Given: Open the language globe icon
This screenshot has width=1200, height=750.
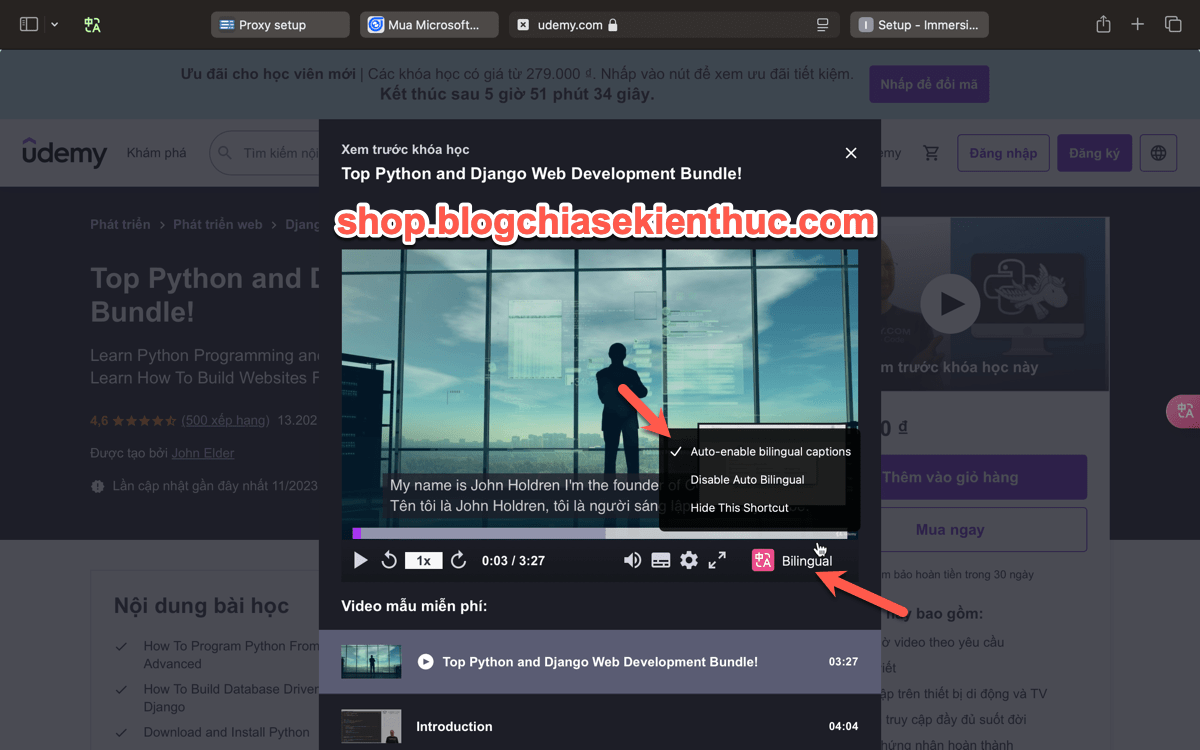Looking at the screenshot, I should click(1158, 153).
